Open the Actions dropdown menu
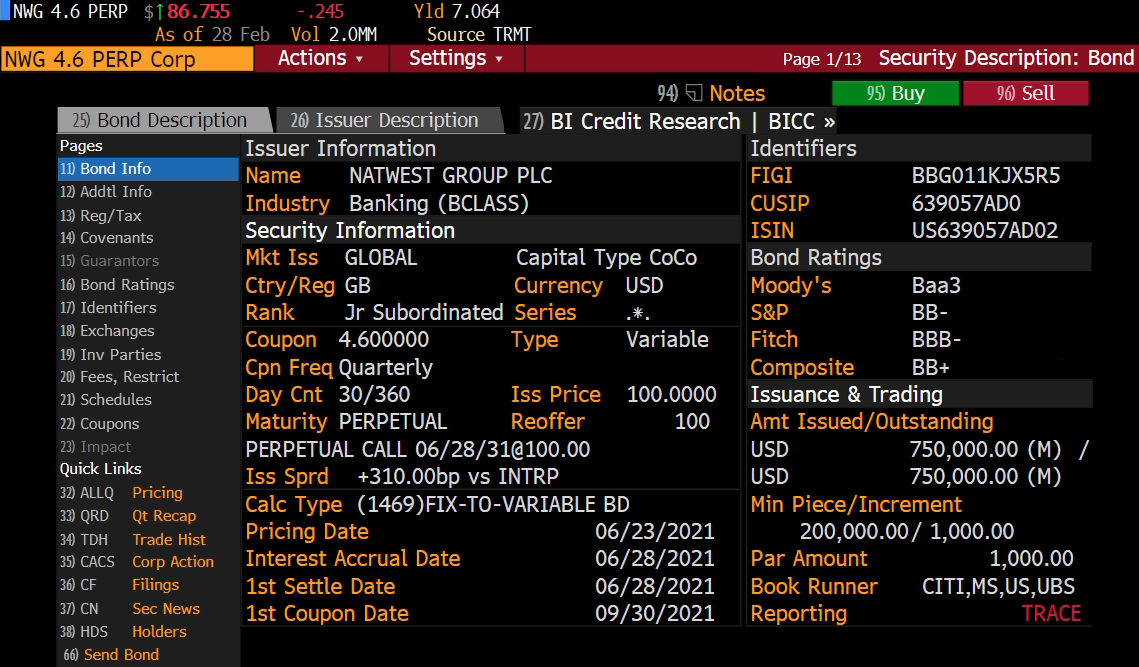1139x667 pixels. point(320,58)
